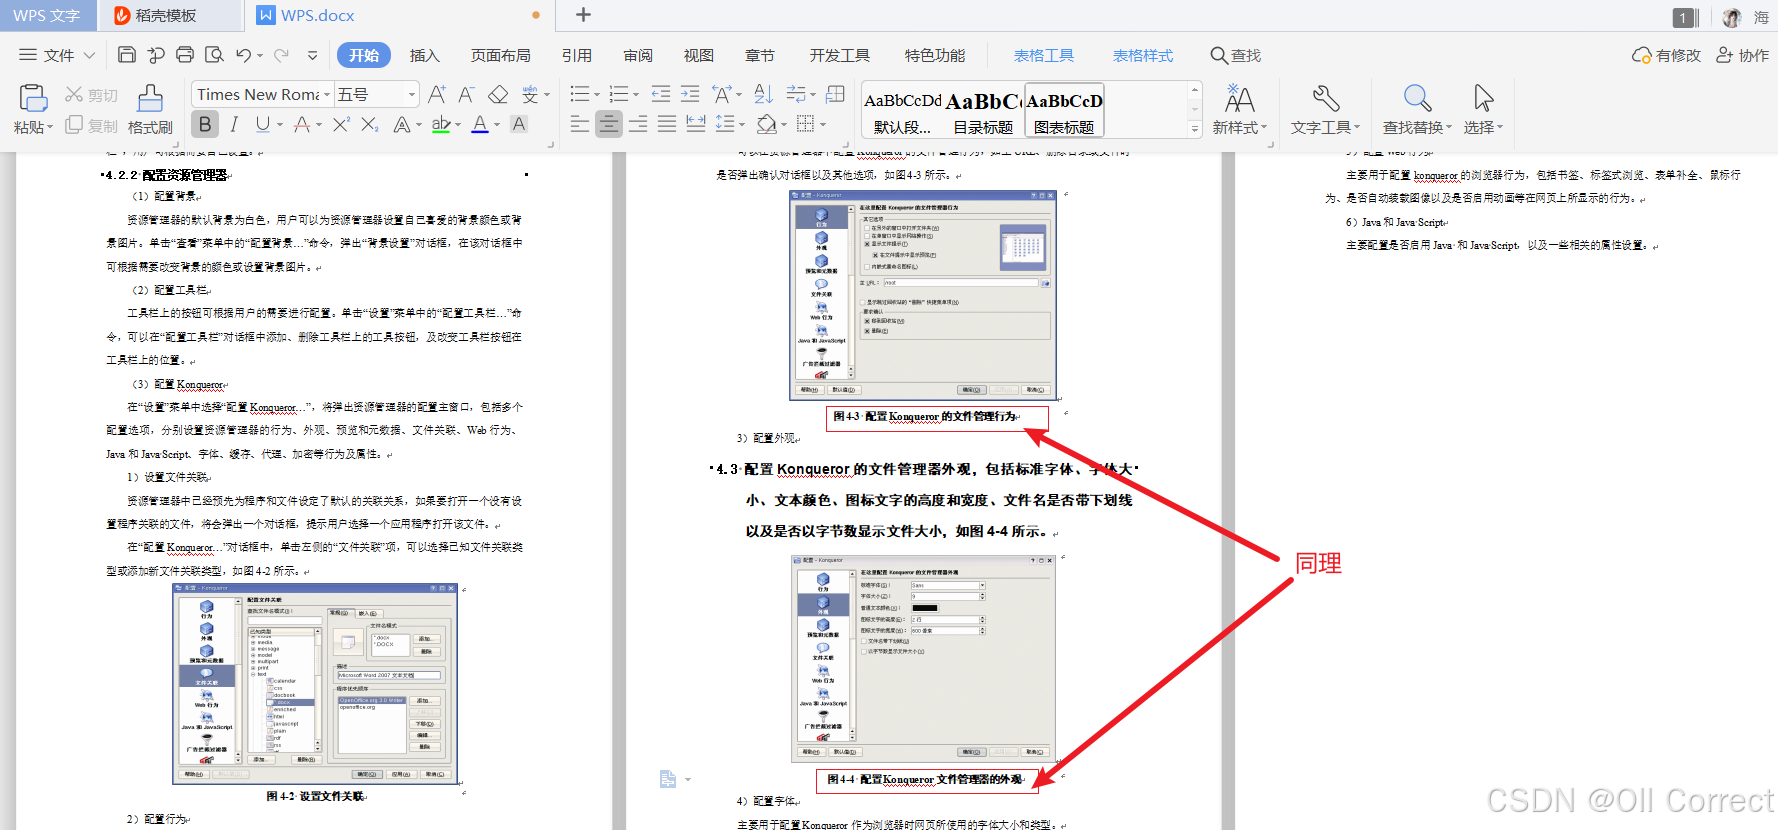The height and width of the screenshot is (830, 1778).
Task: Switch to the 页面布局 tab
Action: pos(501,55)
